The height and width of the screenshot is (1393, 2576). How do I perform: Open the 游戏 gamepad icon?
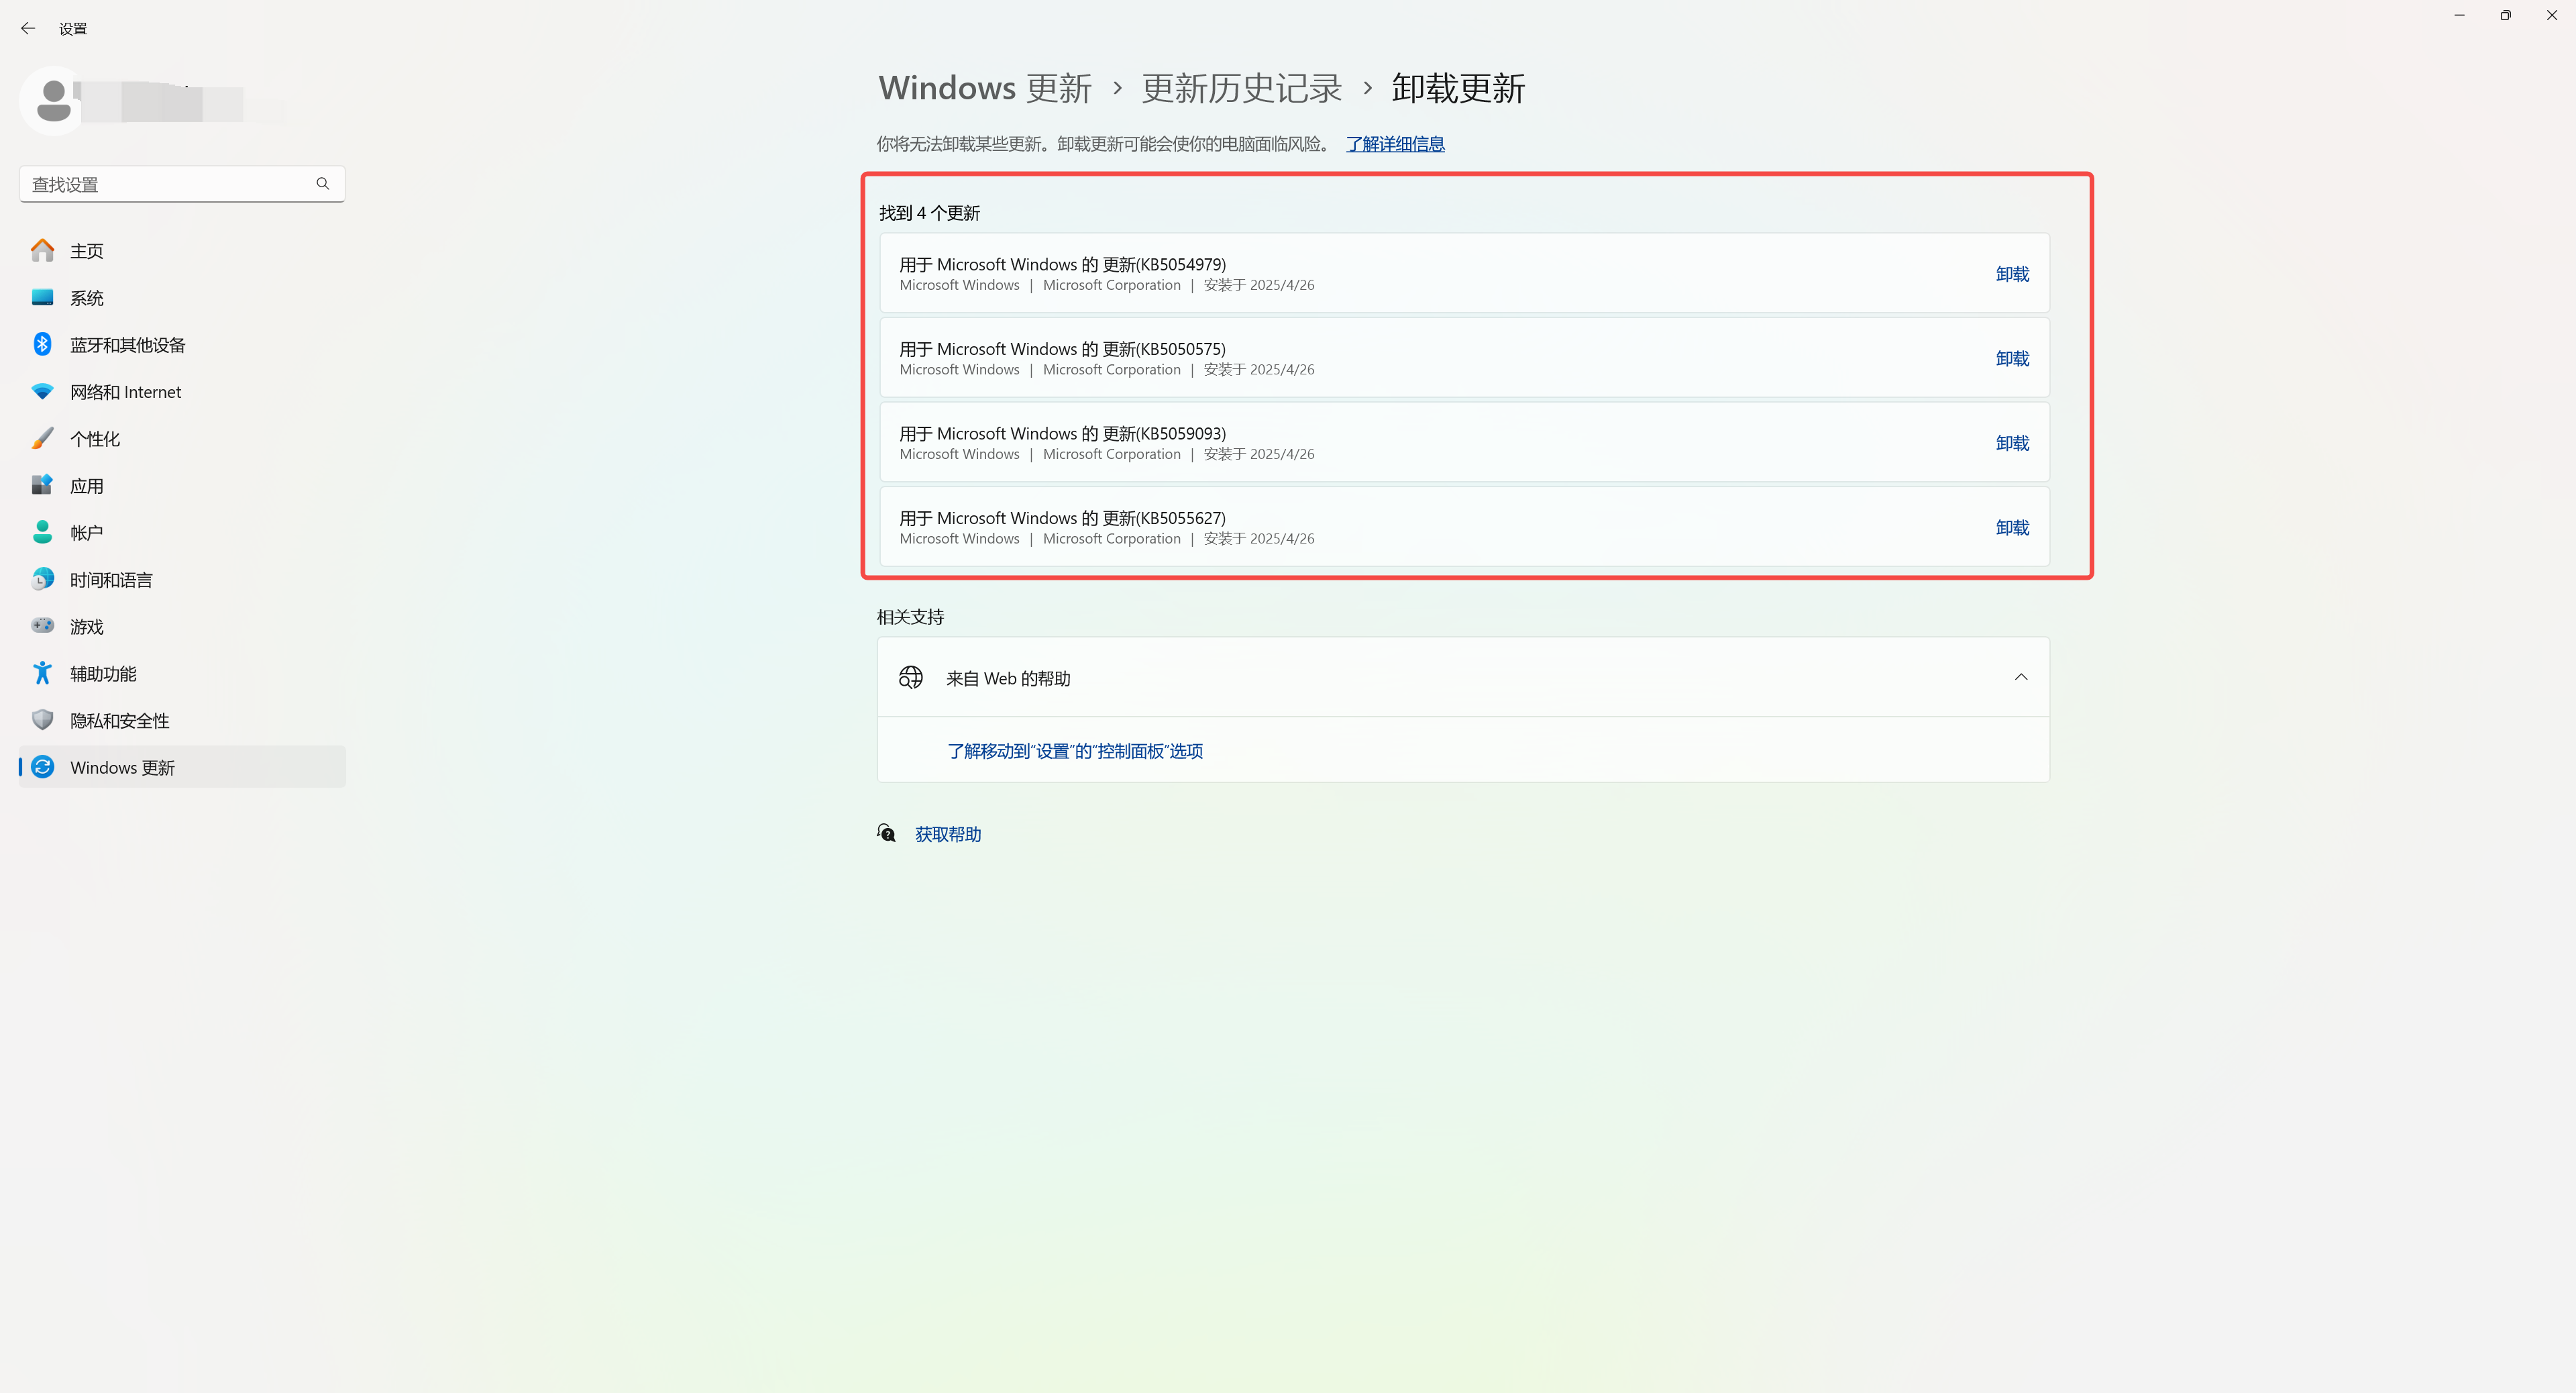point(42,626)
